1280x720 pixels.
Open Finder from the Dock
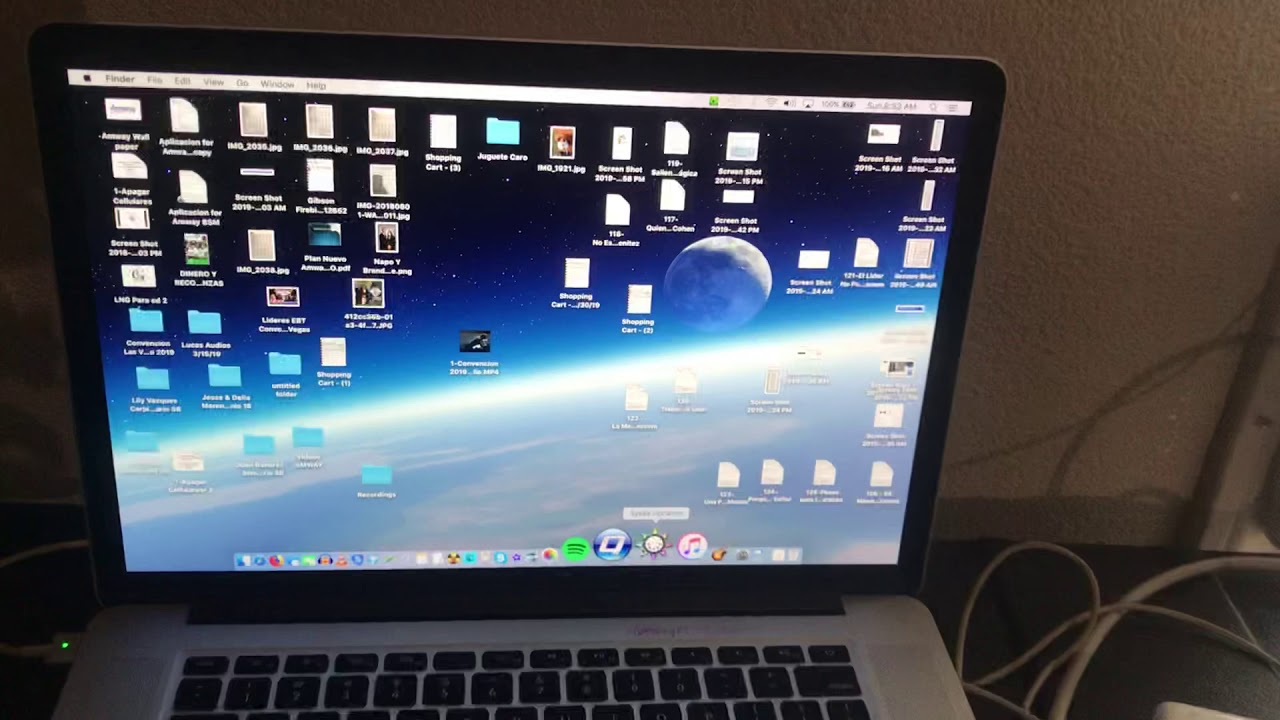coord(242,561)
